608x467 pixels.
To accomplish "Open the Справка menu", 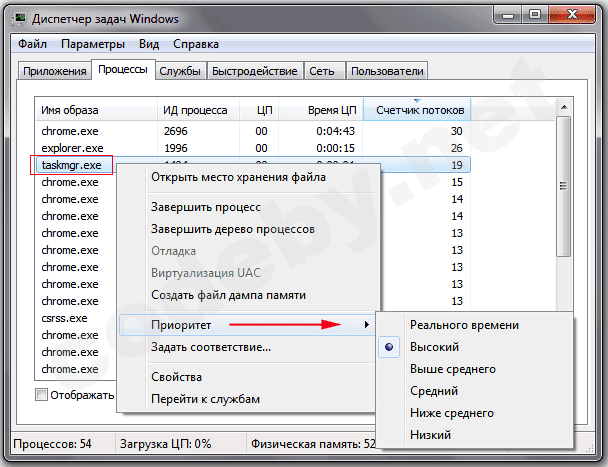I will click(196, 44).
